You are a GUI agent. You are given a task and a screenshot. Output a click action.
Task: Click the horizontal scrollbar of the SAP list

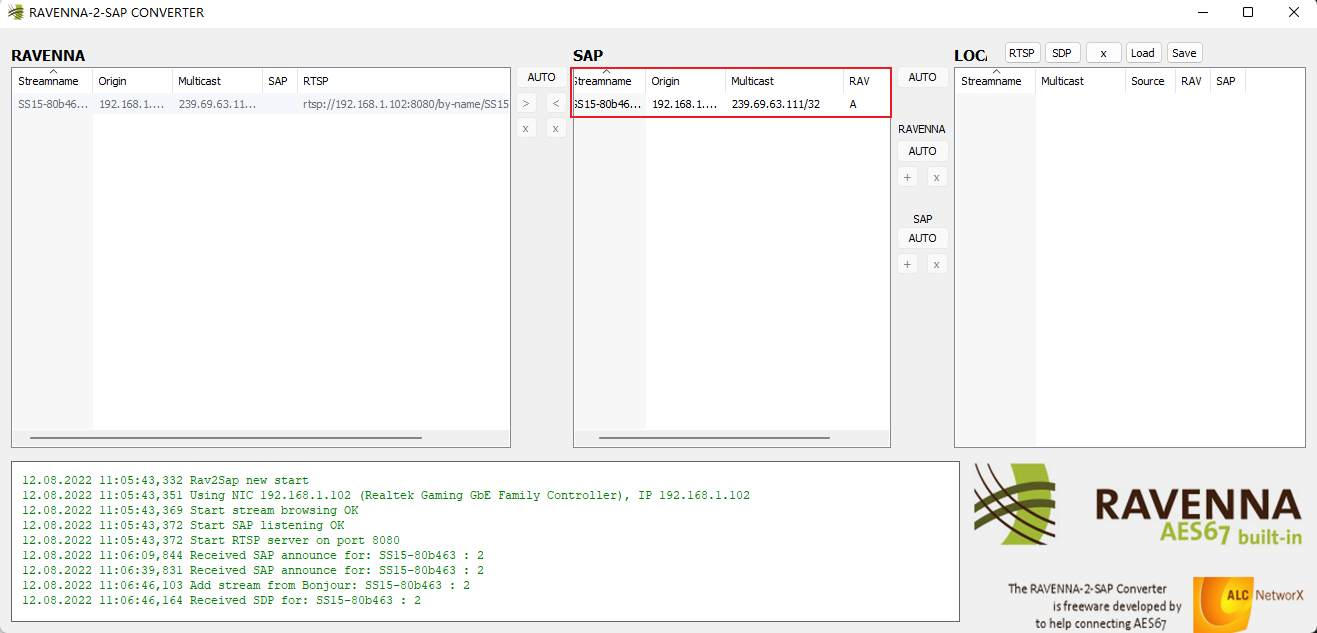714,438
